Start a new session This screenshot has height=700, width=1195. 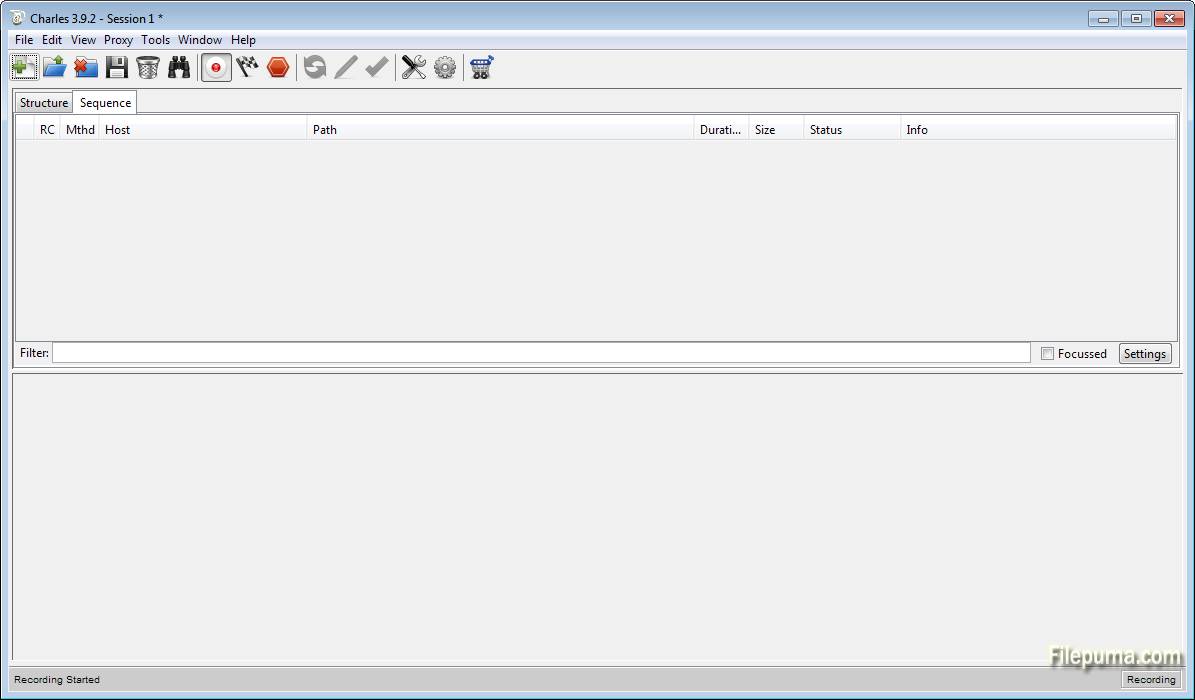(x=22, y=67)
